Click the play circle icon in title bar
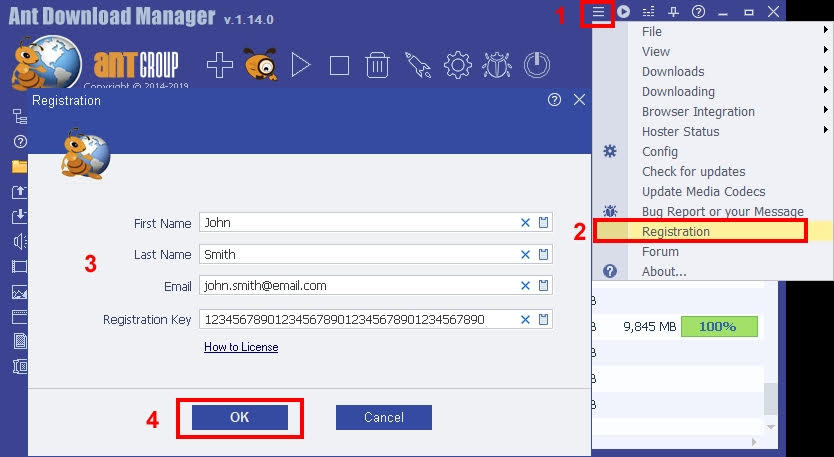 623,11
